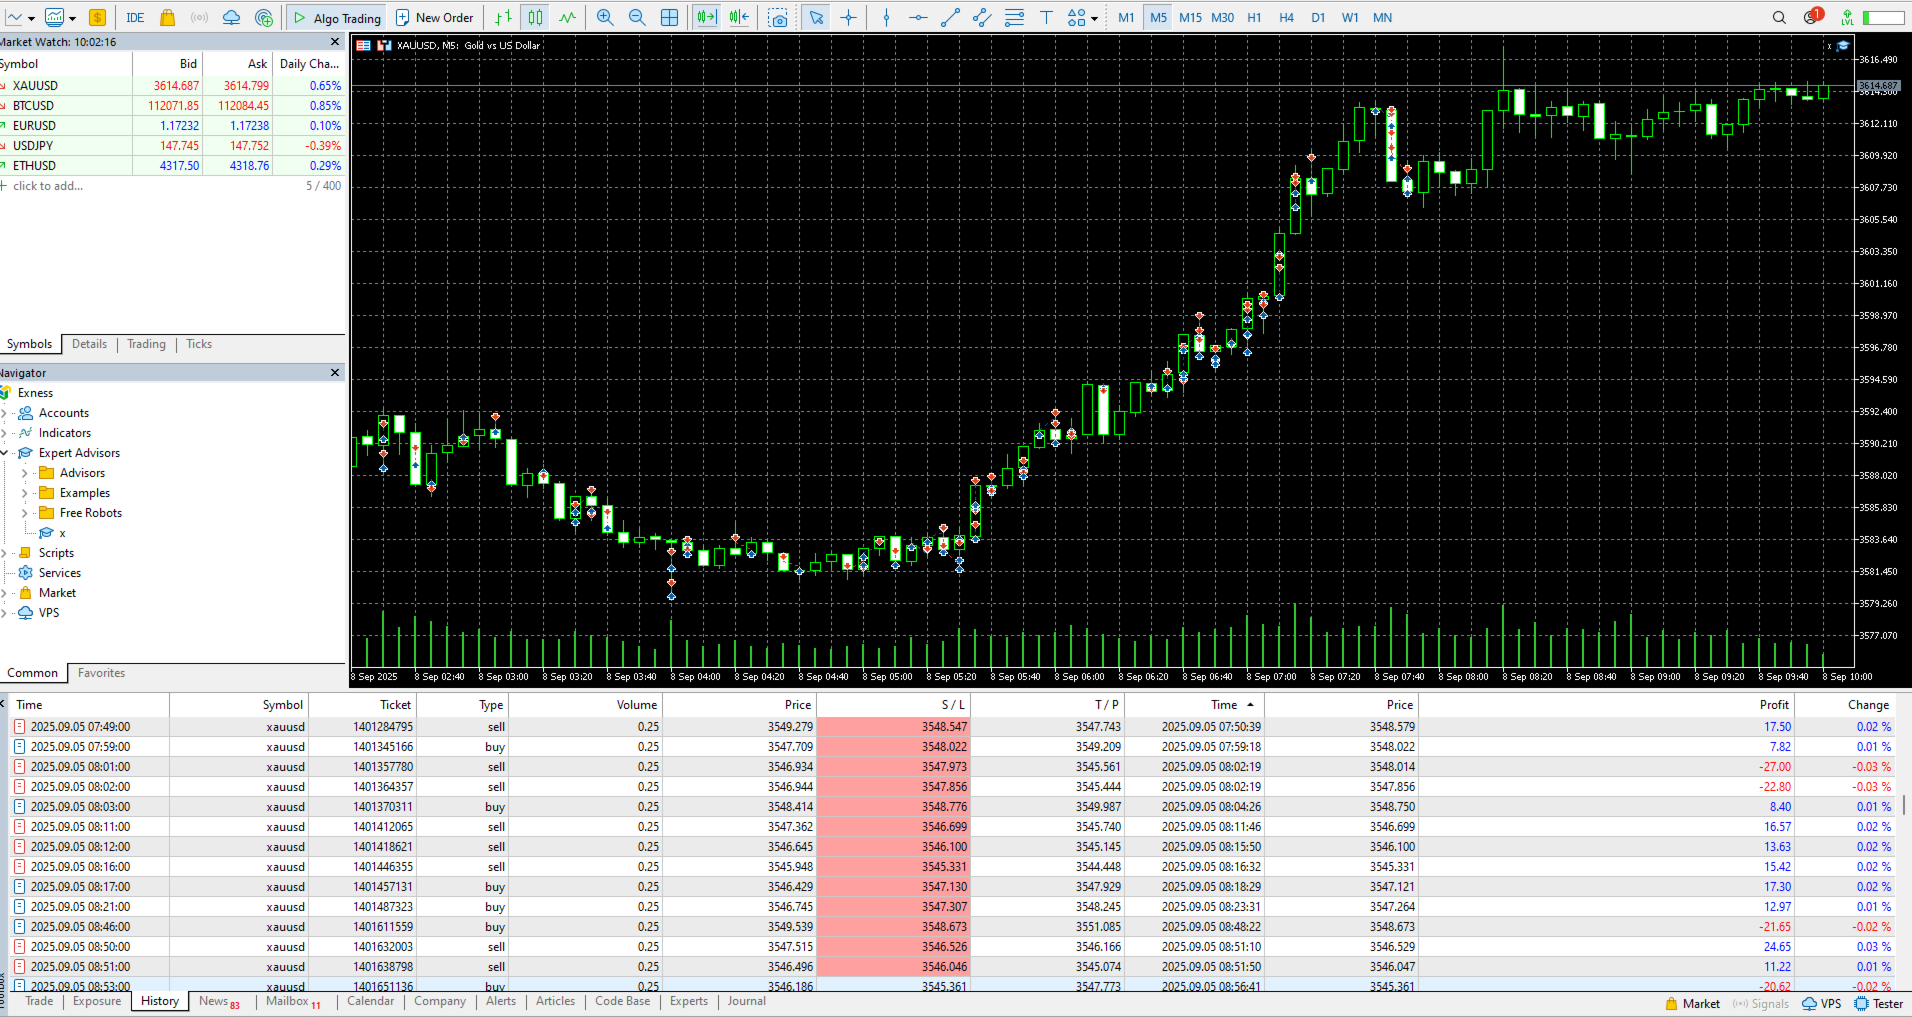Open the Services item in Navigator
The image size is (1912, 1017).
click(60, 573)
